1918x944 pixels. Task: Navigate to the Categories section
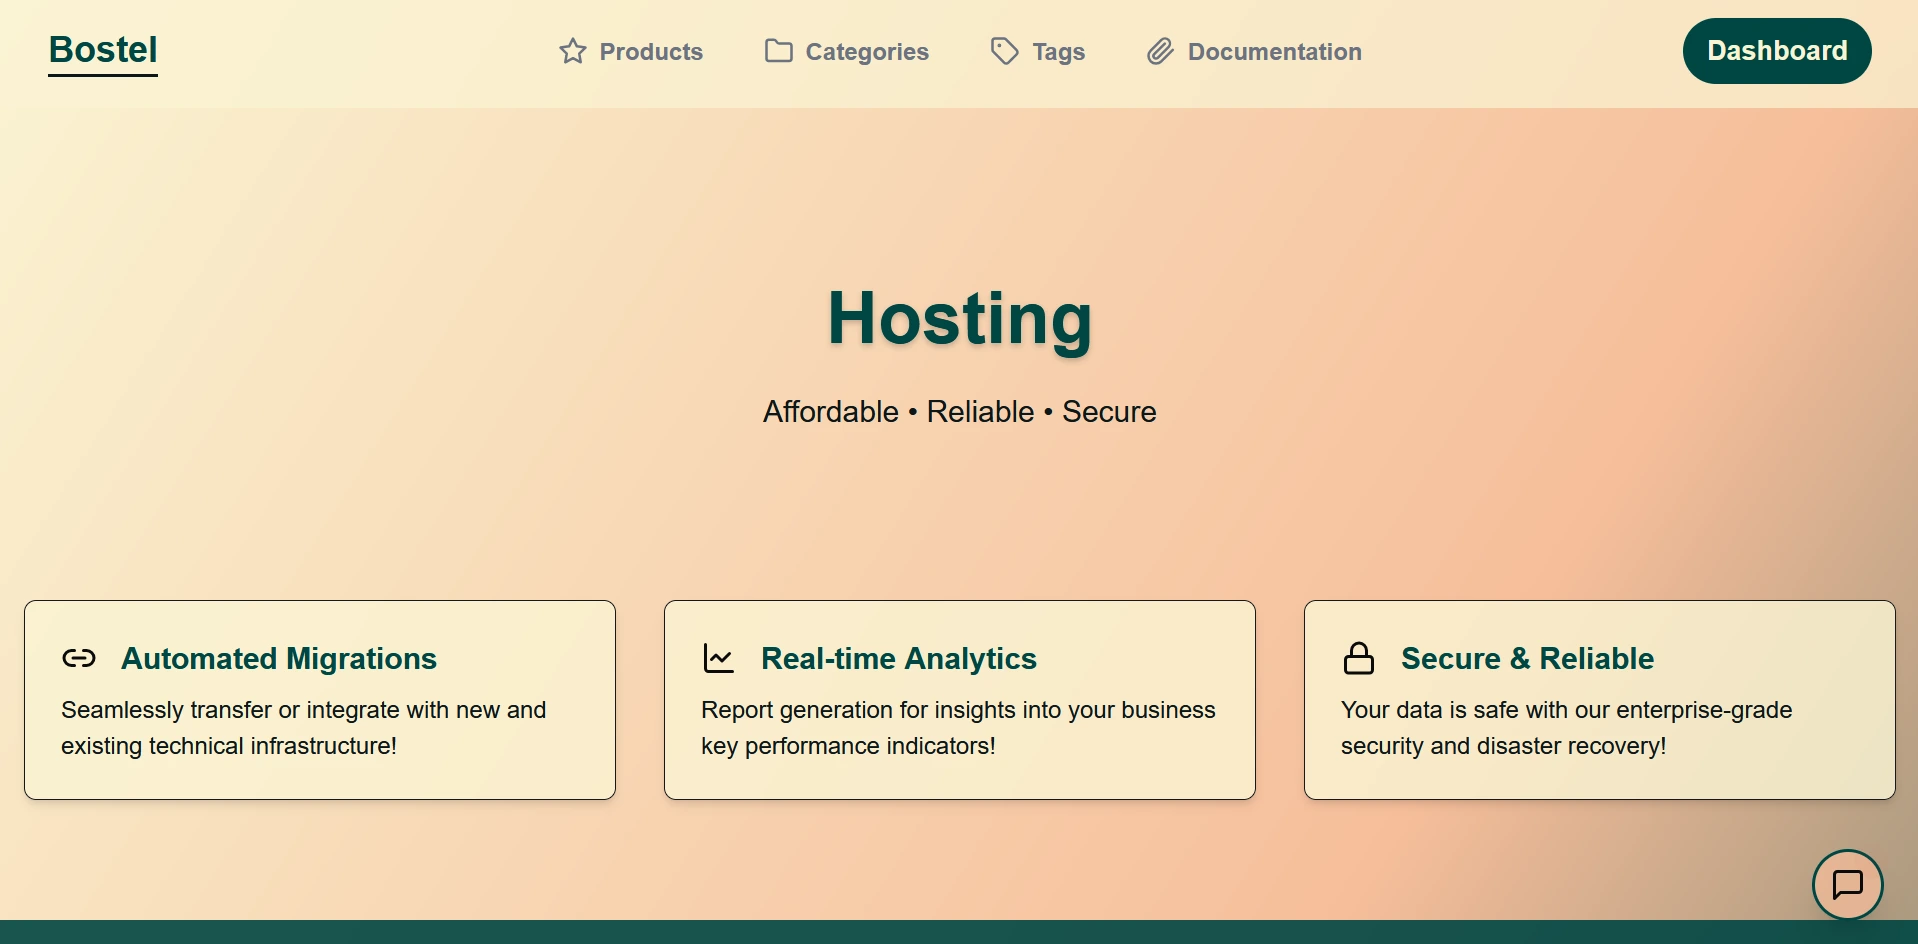click(867, 51)
